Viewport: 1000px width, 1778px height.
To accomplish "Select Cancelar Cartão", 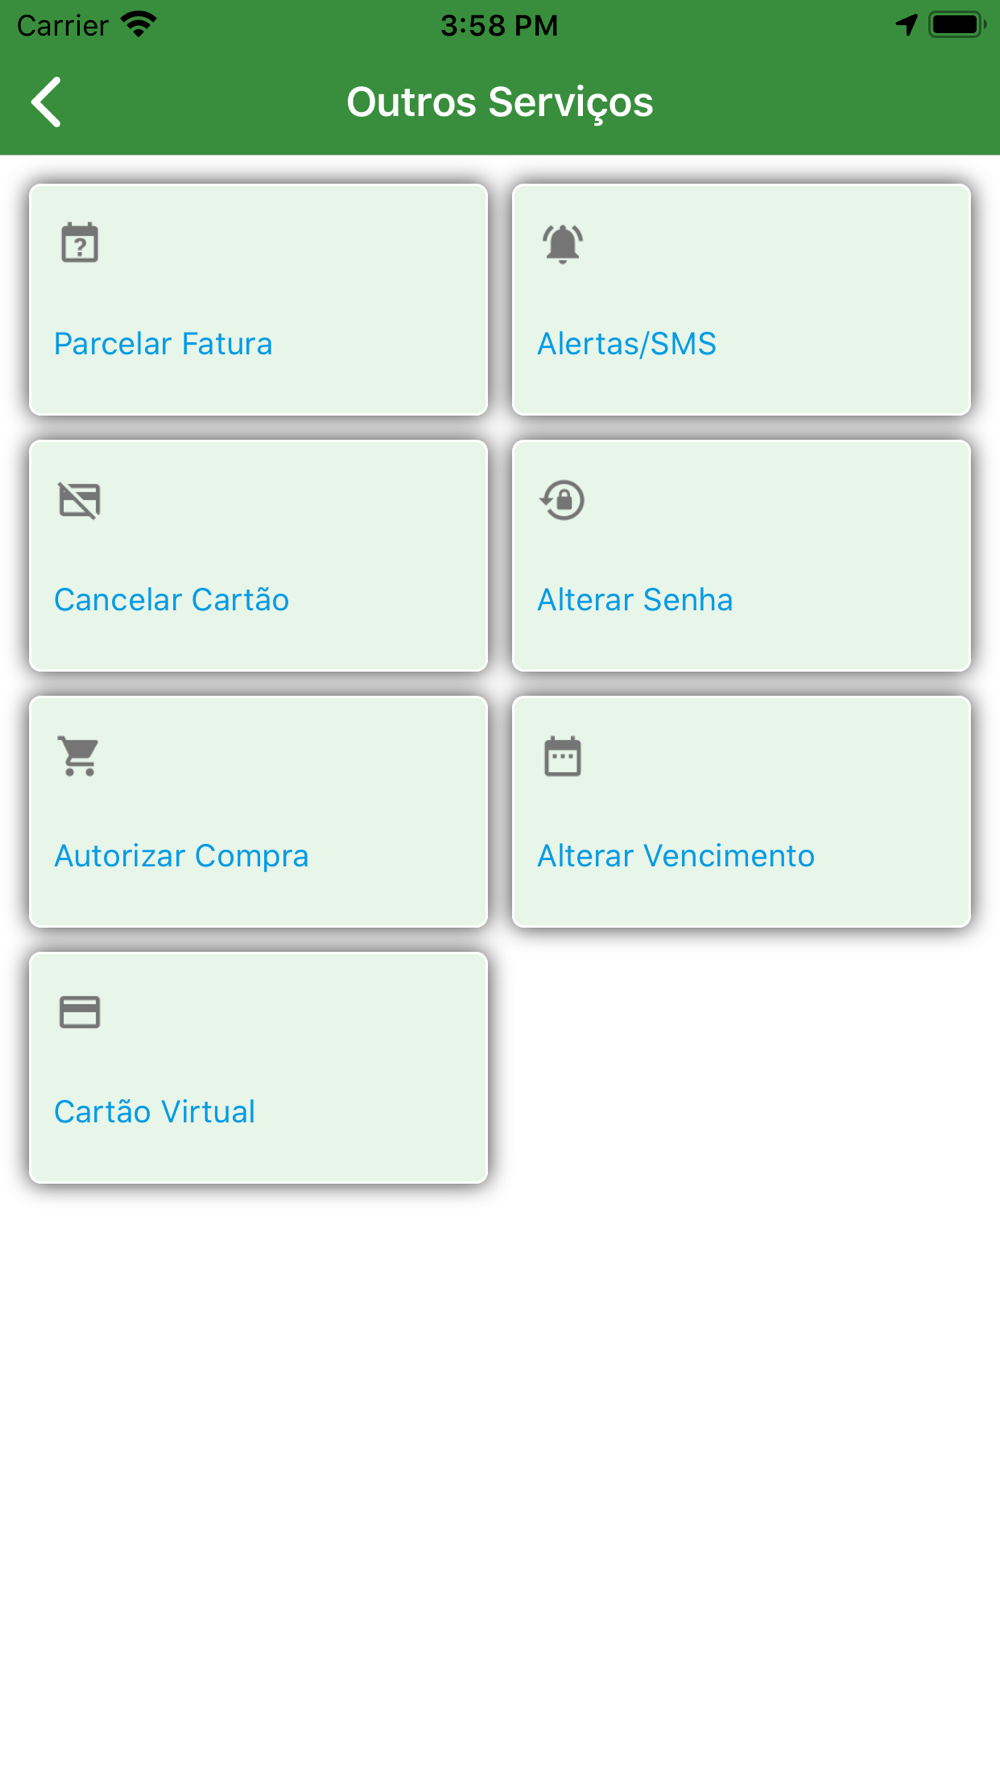I will 171,600.
